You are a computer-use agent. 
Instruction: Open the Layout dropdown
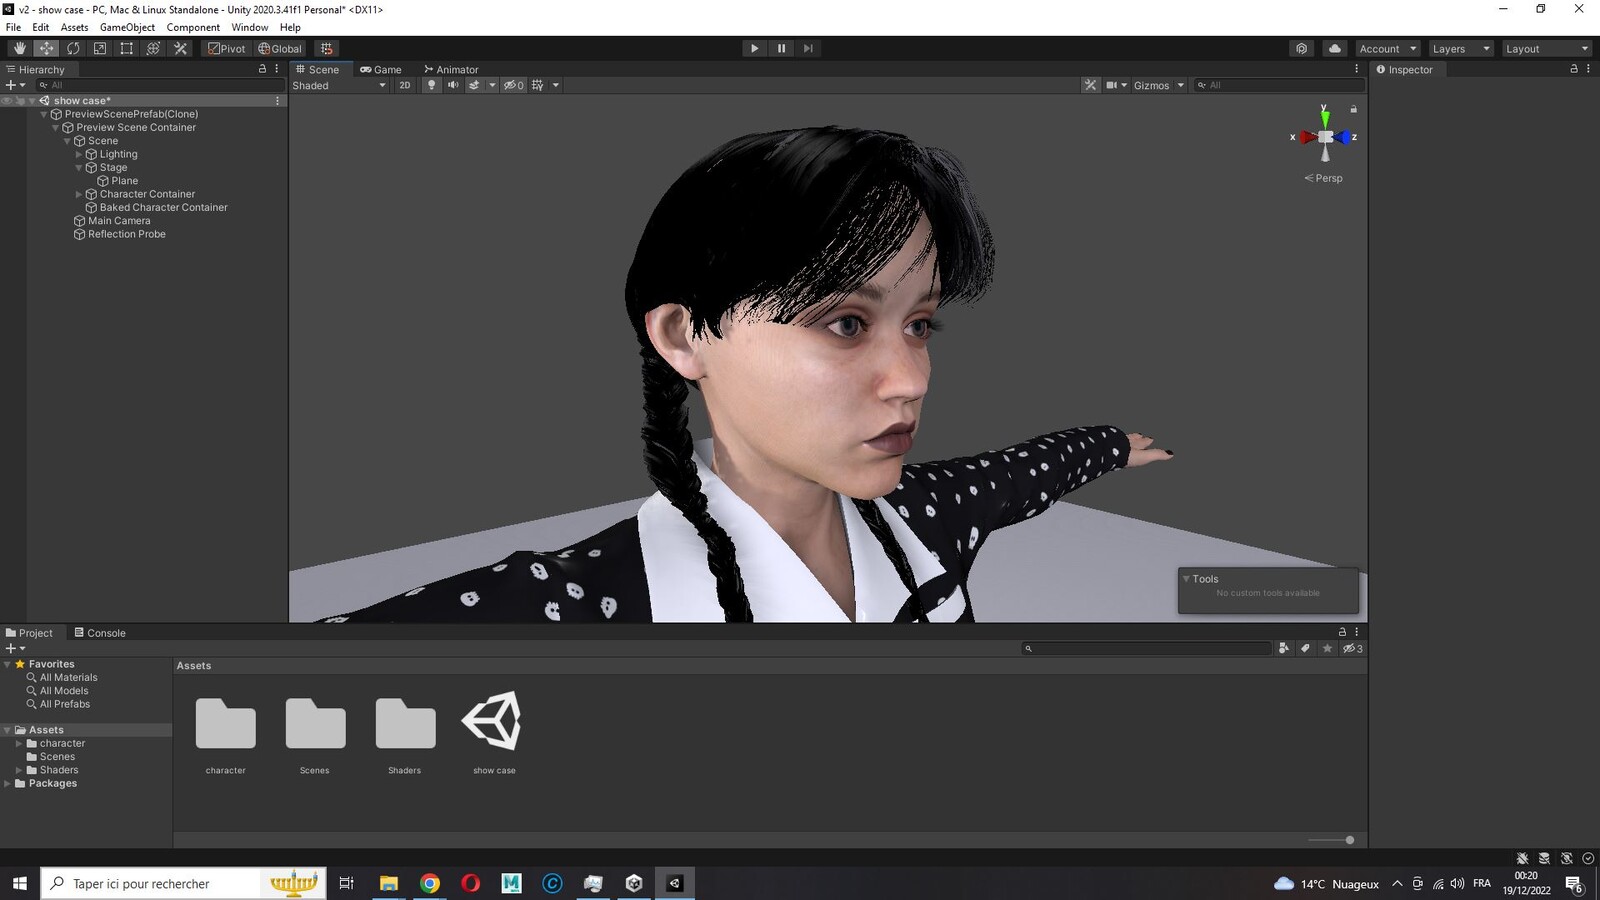coord(1547,48)
